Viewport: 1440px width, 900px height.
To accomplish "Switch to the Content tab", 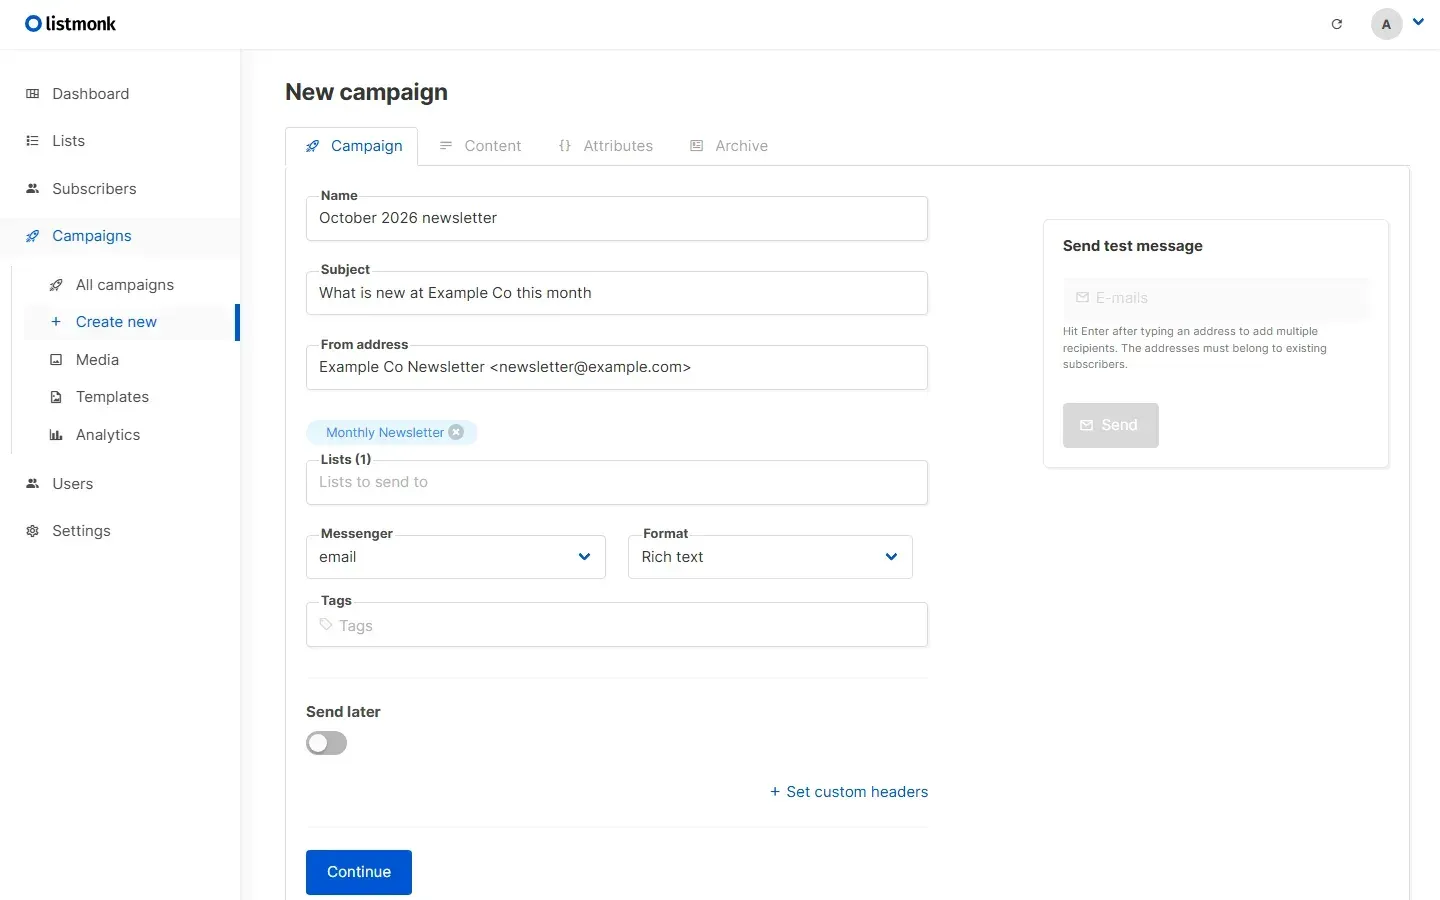I will [x=480, y=146].
